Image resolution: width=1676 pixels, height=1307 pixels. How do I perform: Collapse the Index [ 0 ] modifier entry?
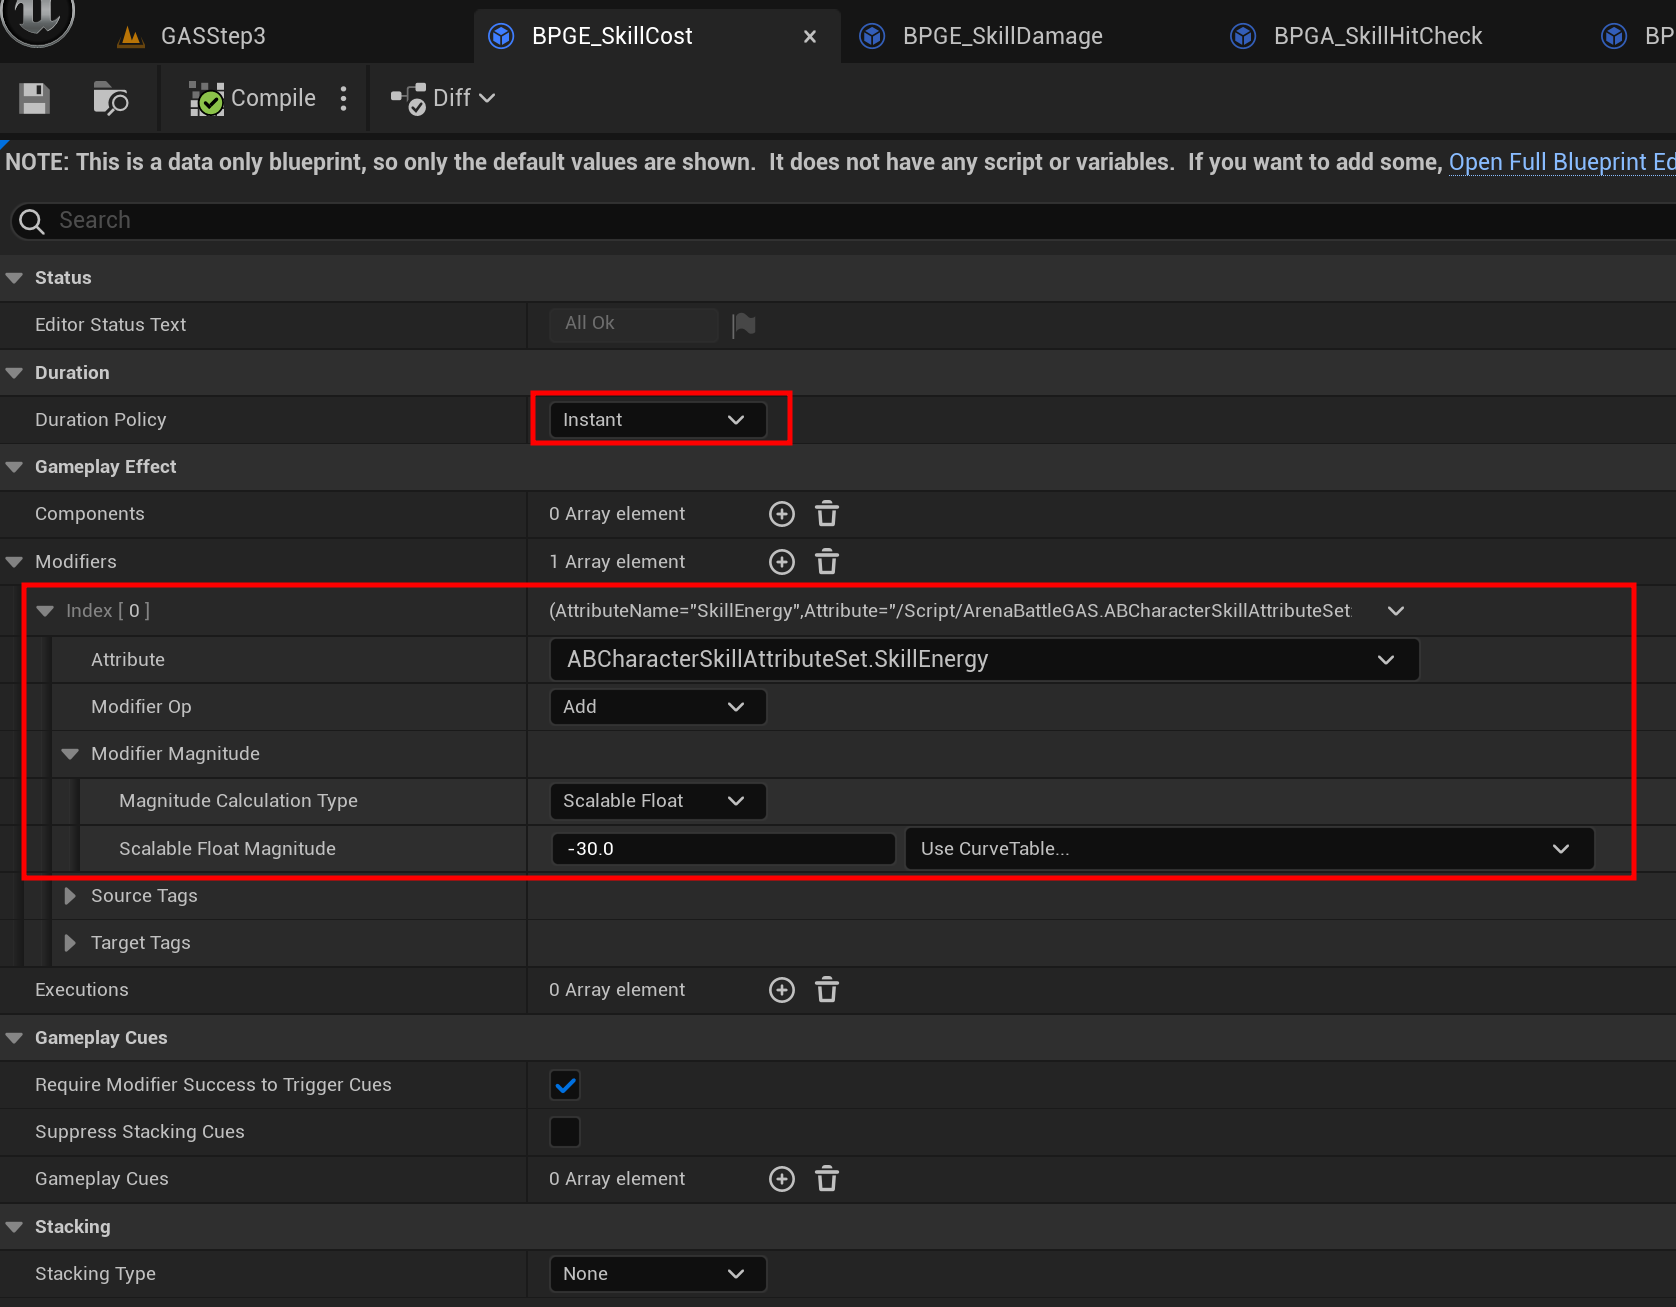(45, 611)
